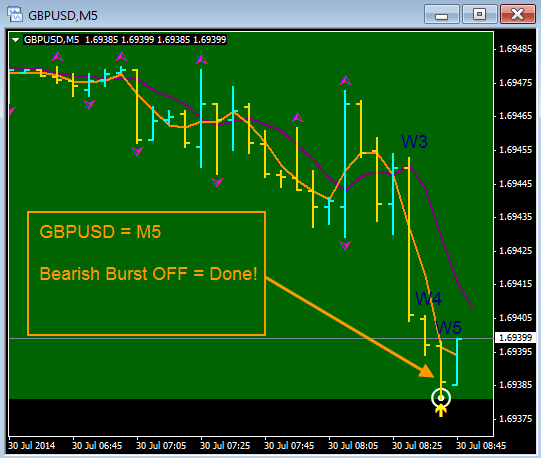Select the W5 wave label

(448, 328)
